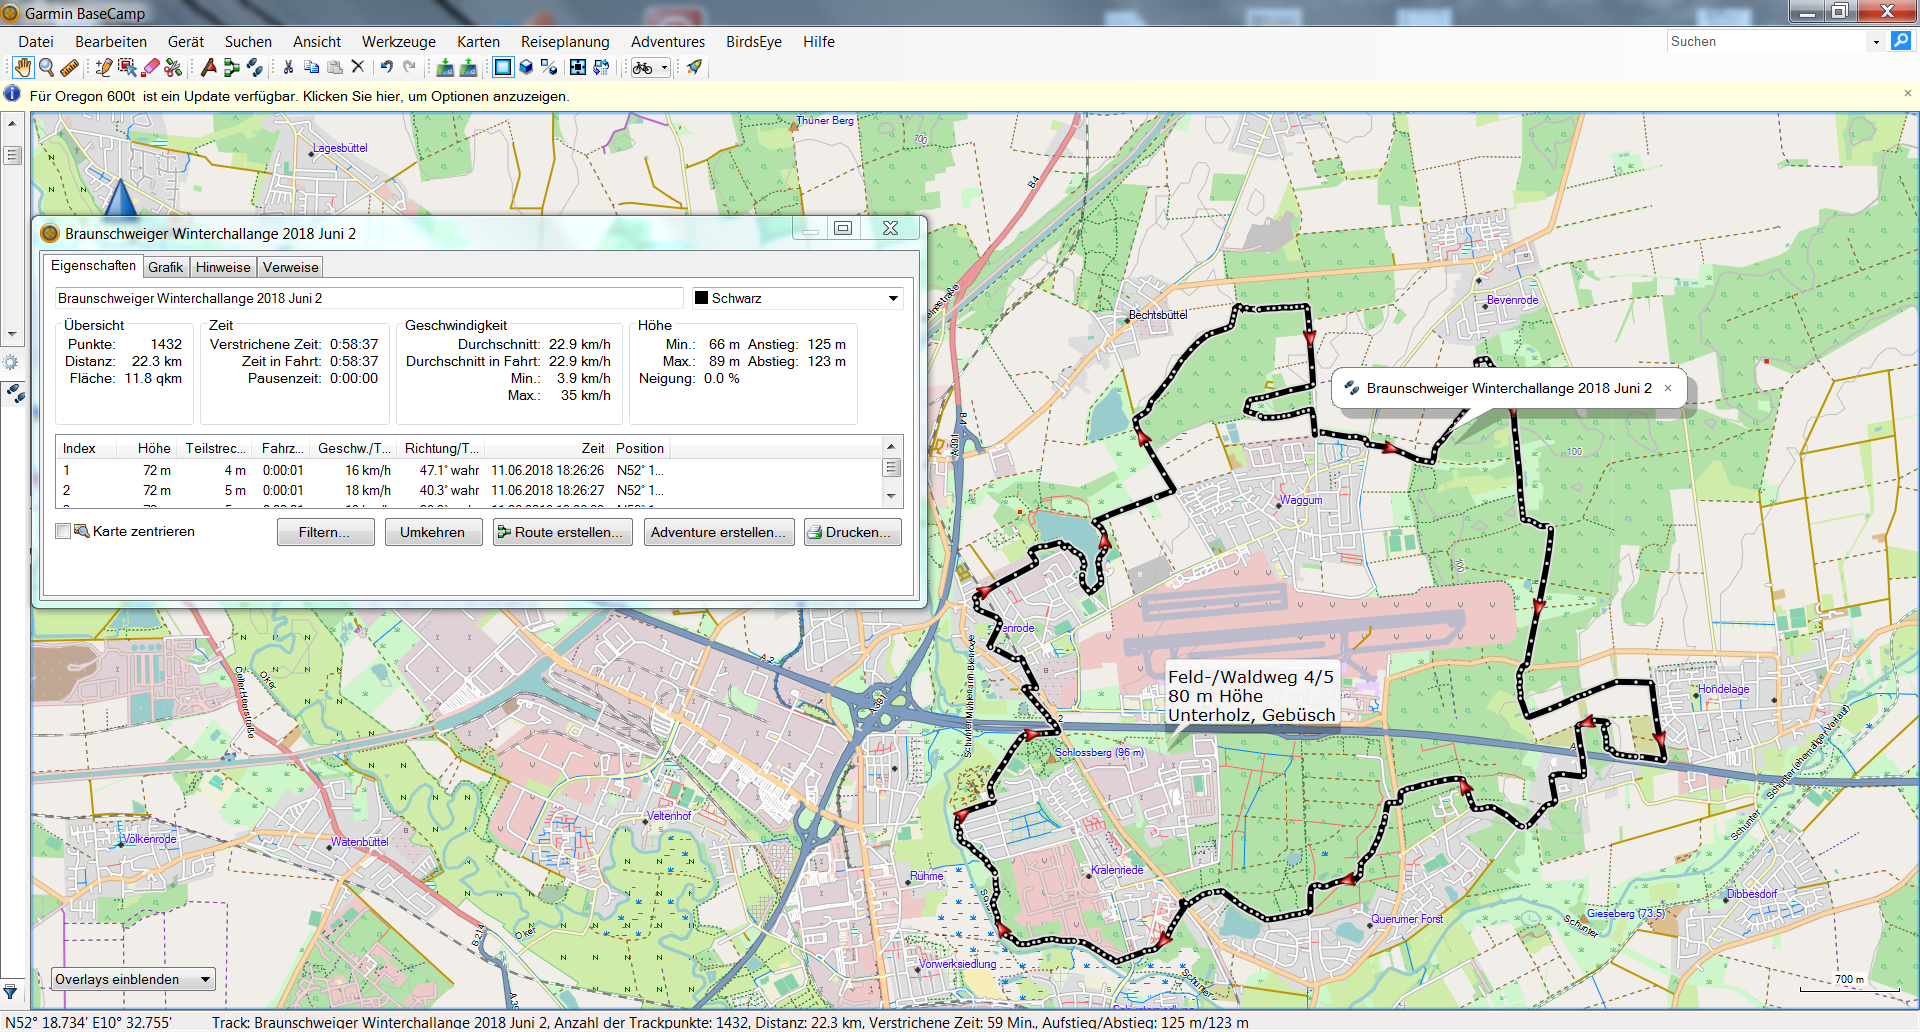Cut with the toolbar scissors icon
This screenshot has width=1920, height=1032.
pyautogui.click(x=288, y=68)
